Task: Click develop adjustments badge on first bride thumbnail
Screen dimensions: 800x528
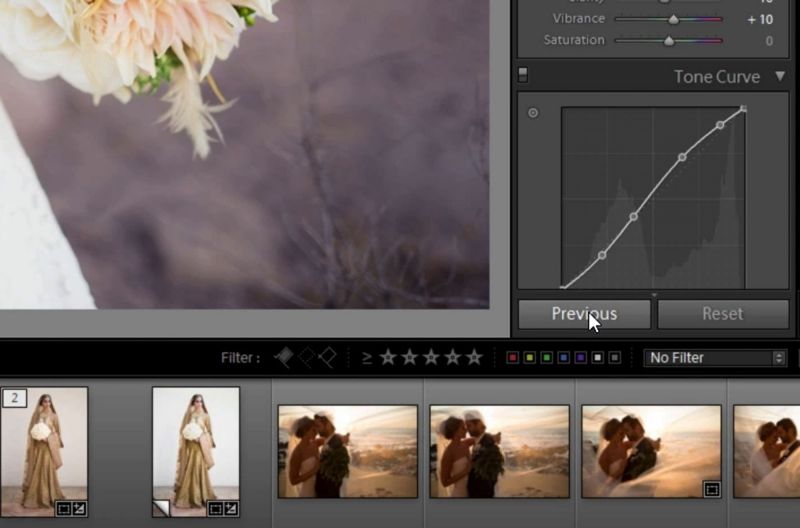Action: pos(79,509)
